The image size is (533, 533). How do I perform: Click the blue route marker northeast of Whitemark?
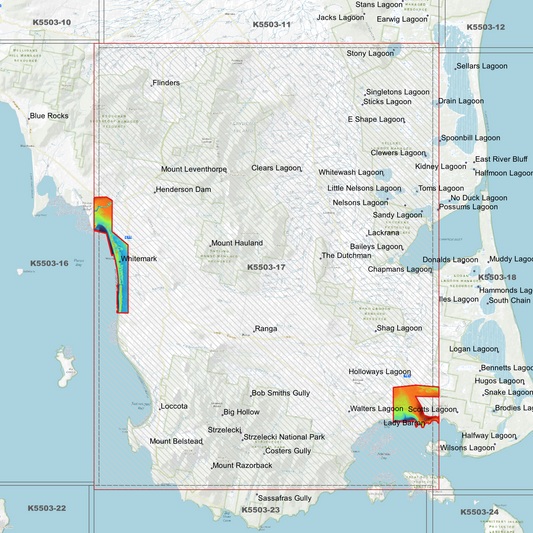coord(128,237)
